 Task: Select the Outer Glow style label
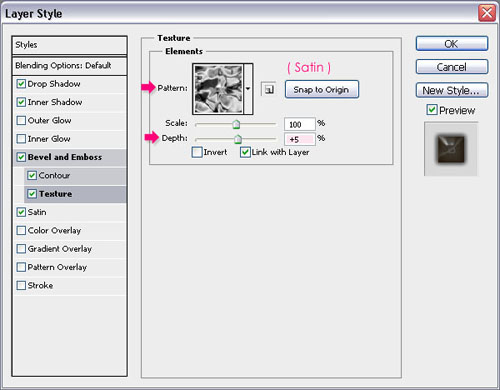[49, 120]
